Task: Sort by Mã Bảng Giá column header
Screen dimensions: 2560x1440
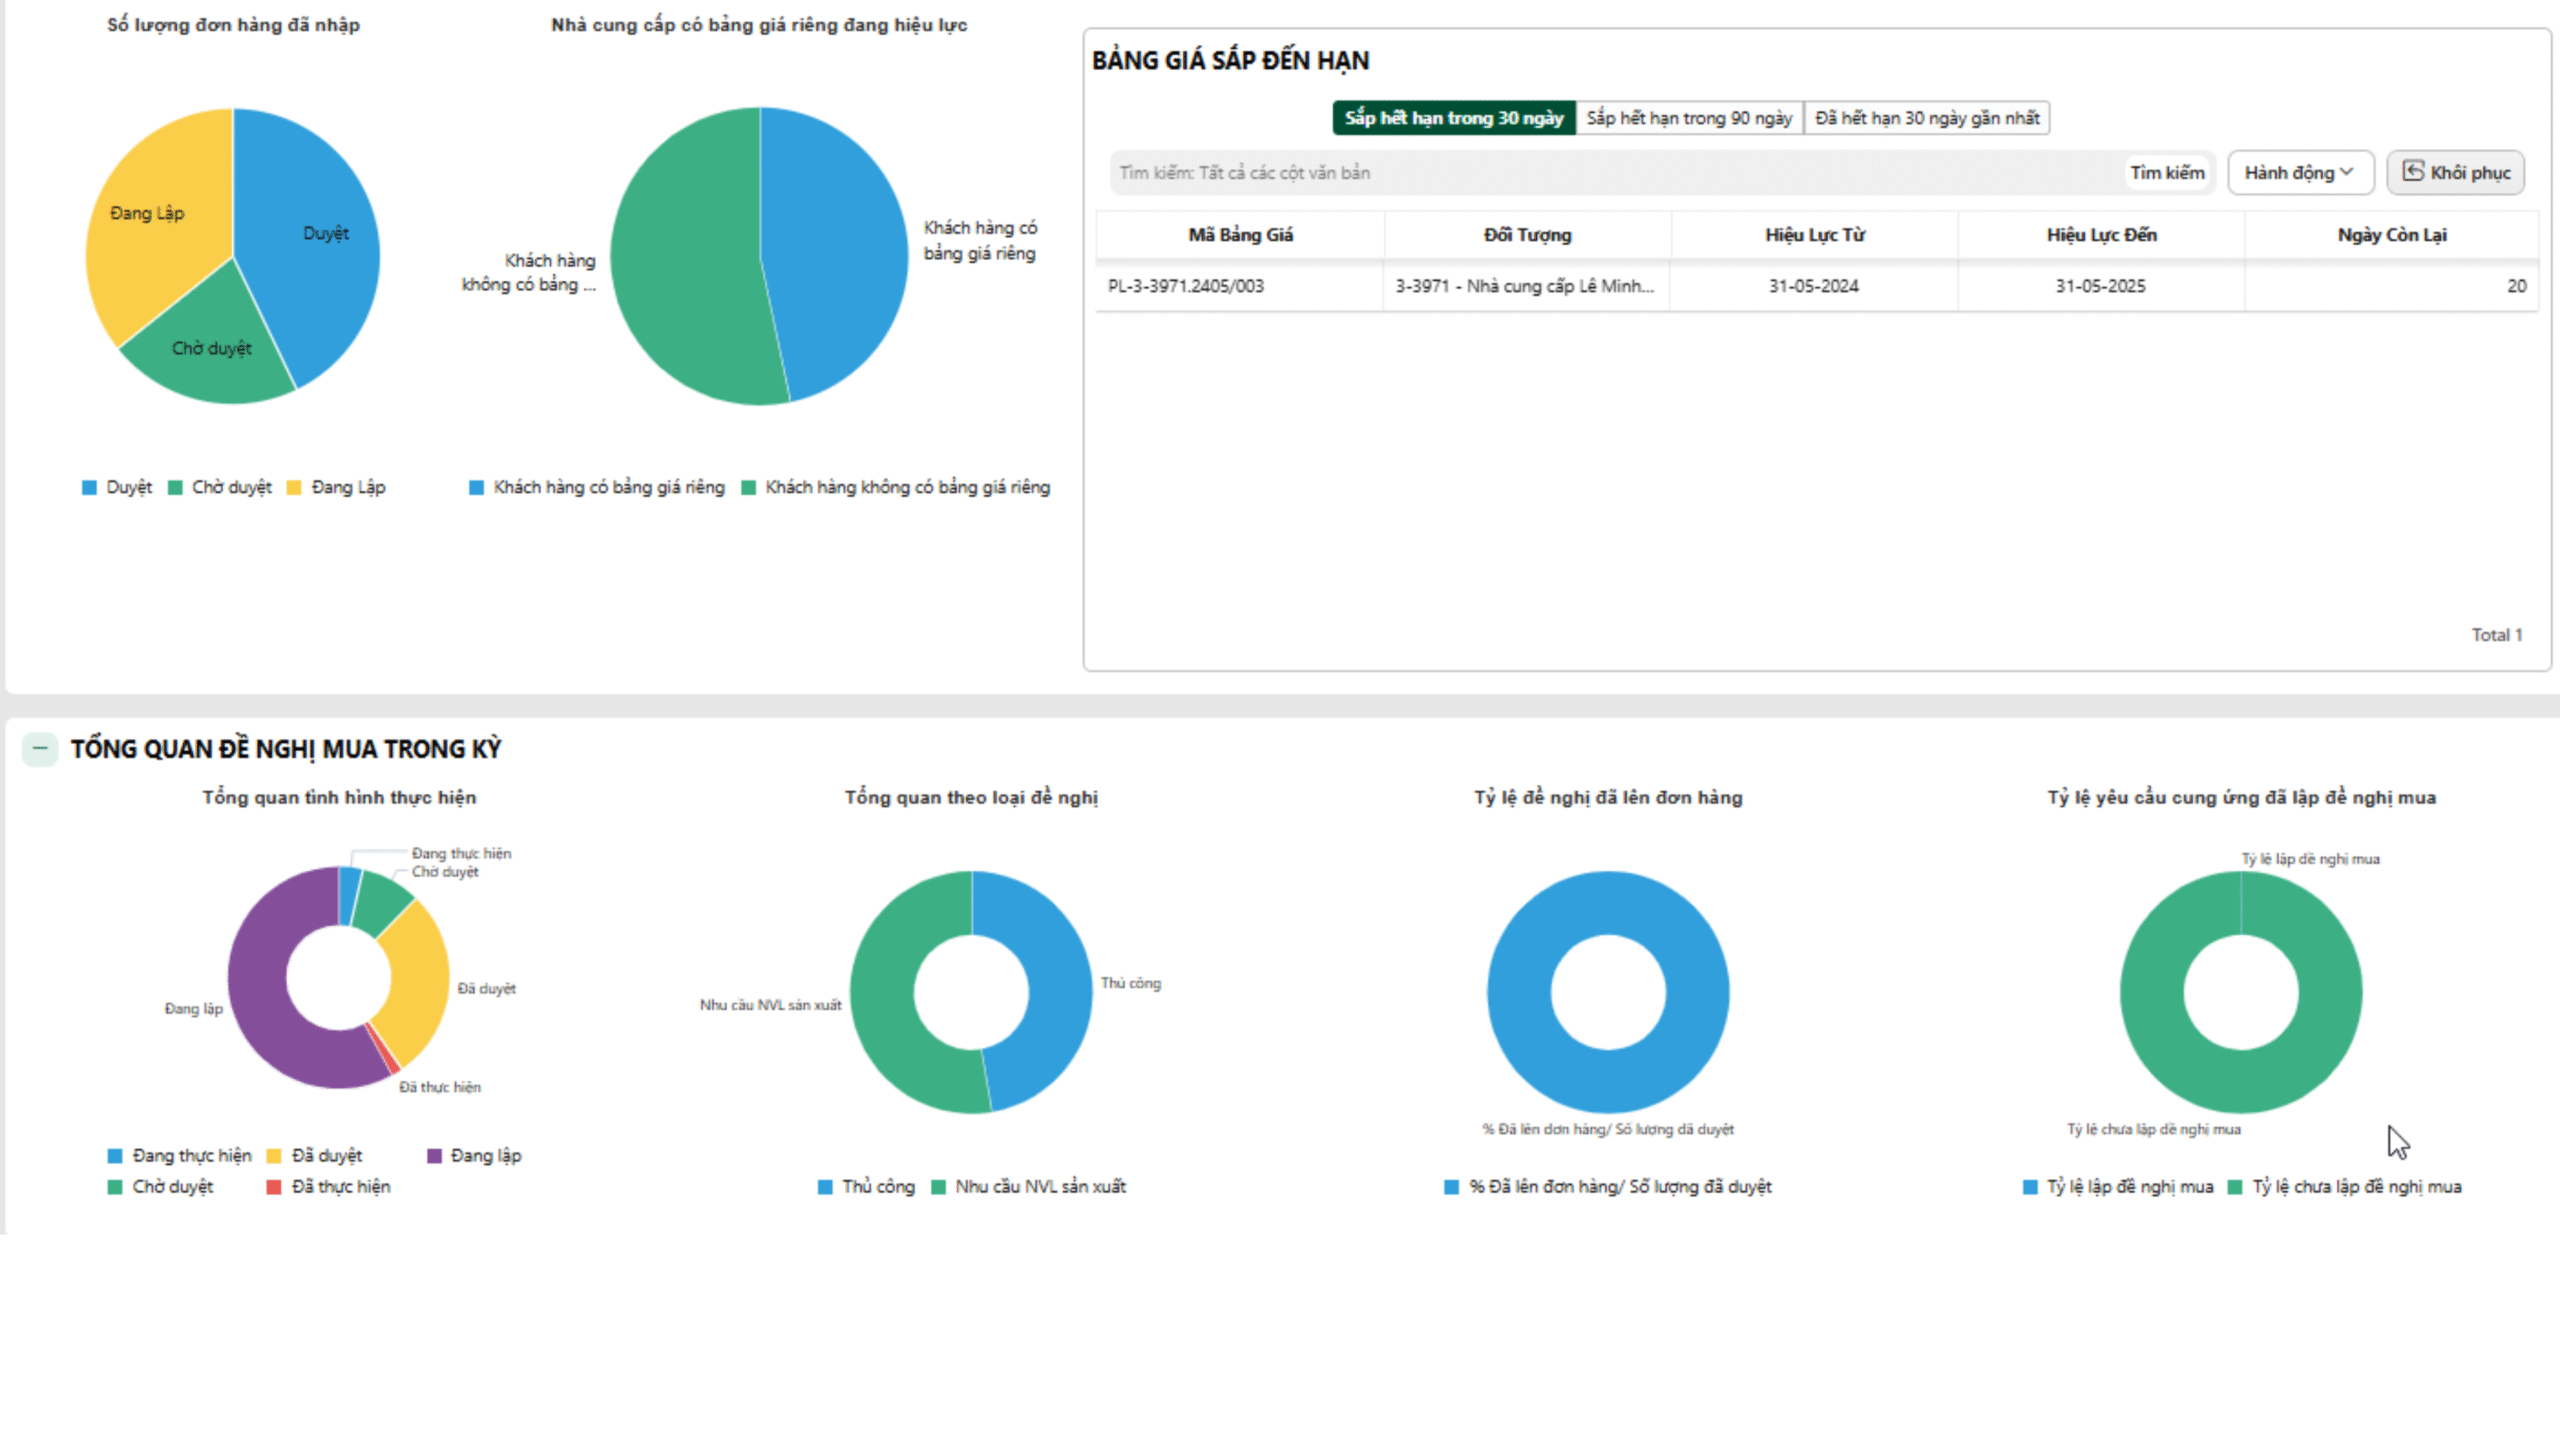Action: [1239, 235]
